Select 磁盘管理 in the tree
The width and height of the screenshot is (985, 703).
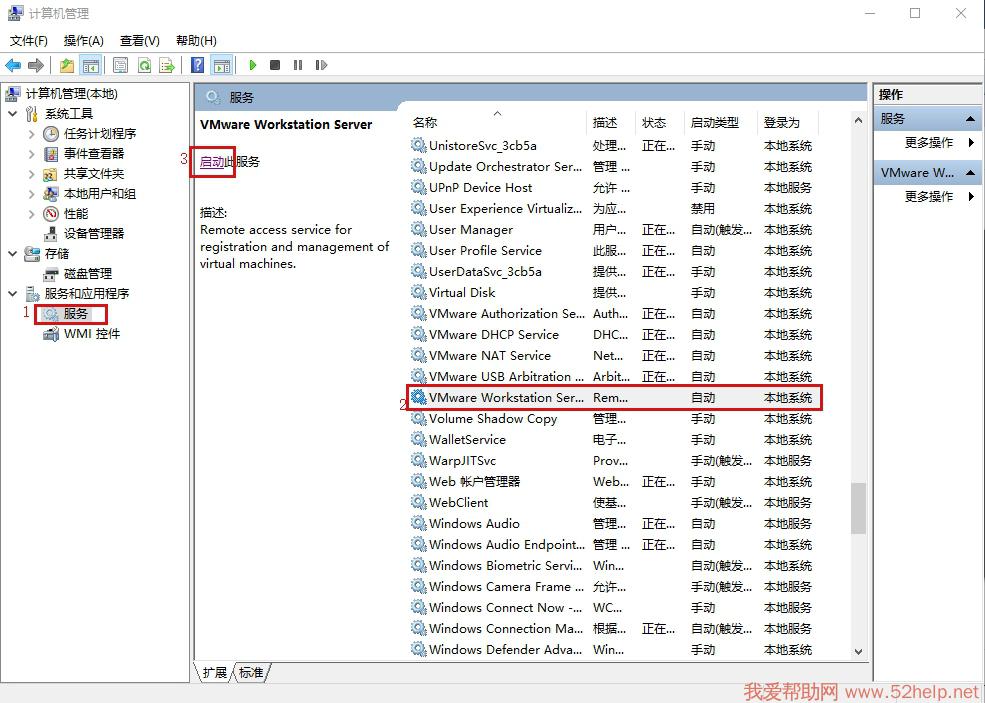pos(87,274)
